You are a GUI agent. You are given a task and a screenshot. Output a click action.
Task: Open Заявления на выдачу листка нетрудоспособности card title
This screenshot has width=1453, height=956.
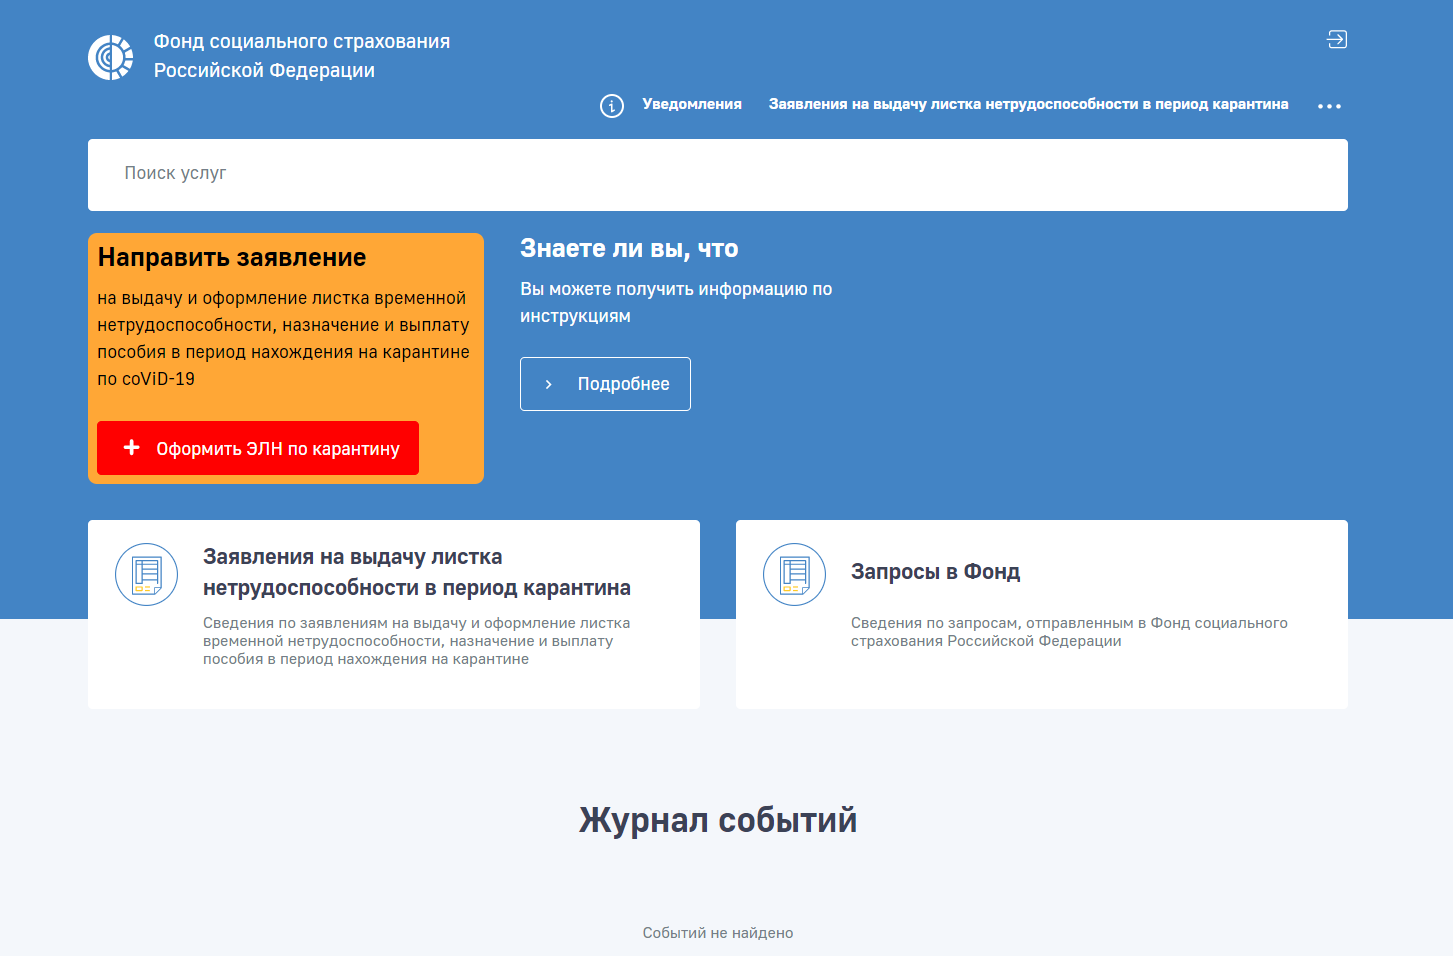pos(417,572)
